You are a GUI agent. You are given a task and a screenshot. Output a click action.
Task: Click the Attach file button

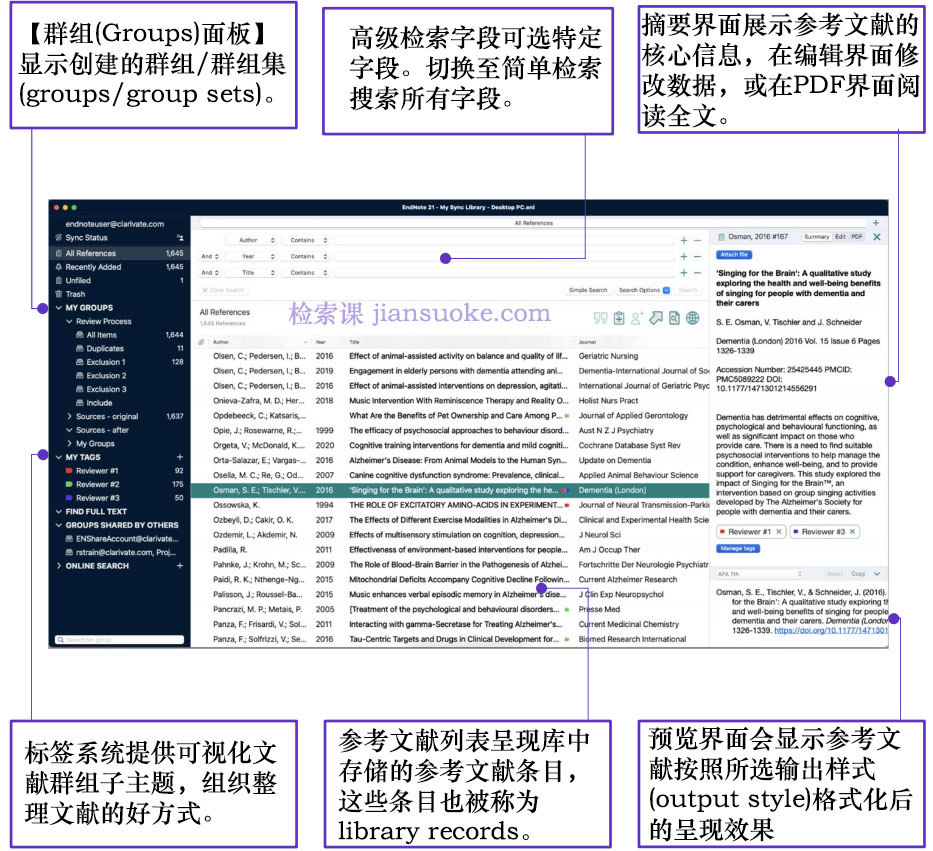734,255
